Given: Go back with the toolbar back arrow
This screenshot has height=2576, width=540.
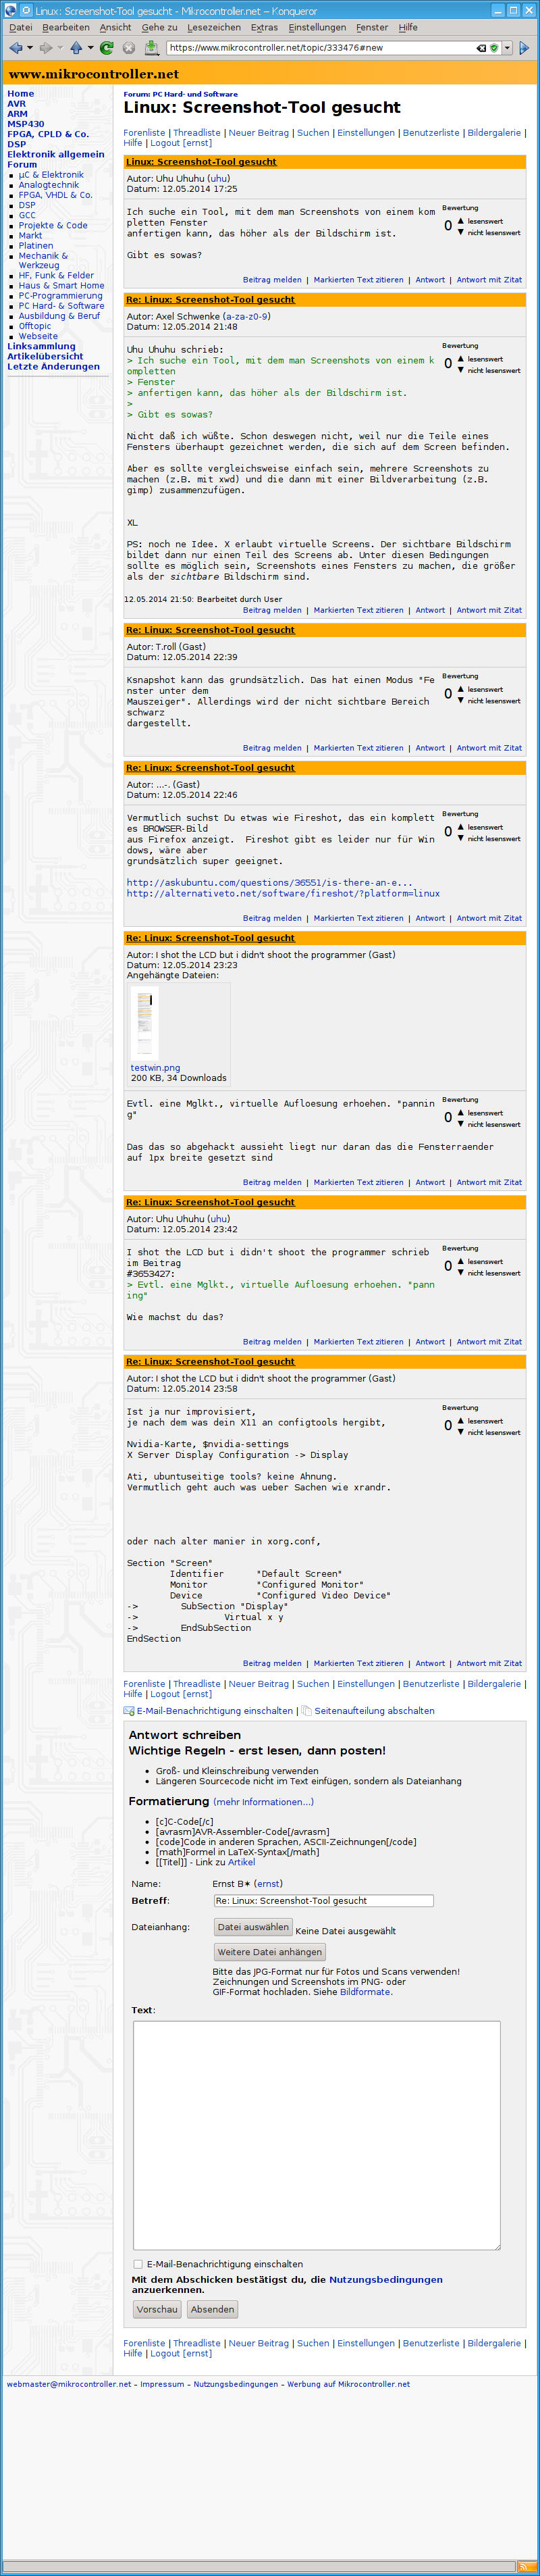Looking at the screenshot, I should click(15, 47).
